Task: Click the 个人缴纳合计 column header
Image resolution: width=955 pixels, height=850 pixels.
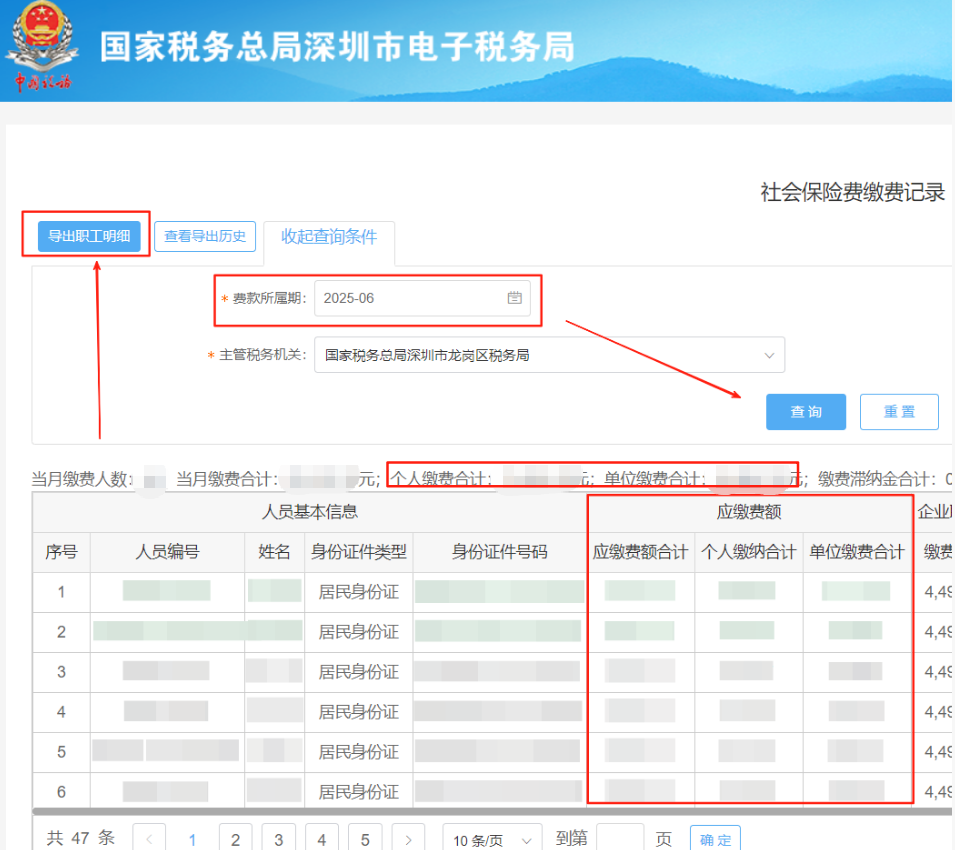Action: pyautogui.click(x=749, y=552)
